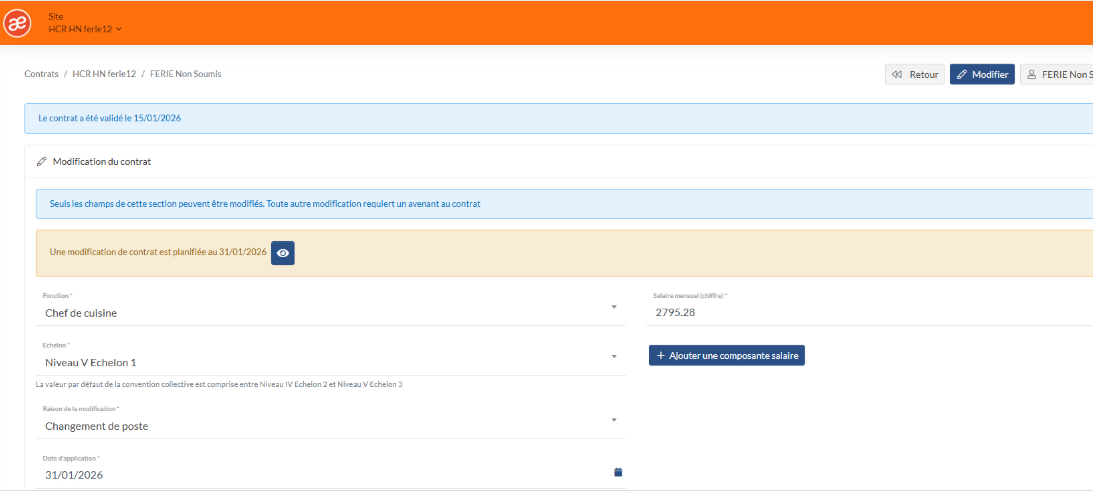The width and height of the screenshot is (1093, 492).
Task: Click the Modifier button
Action: click(982, 75)
